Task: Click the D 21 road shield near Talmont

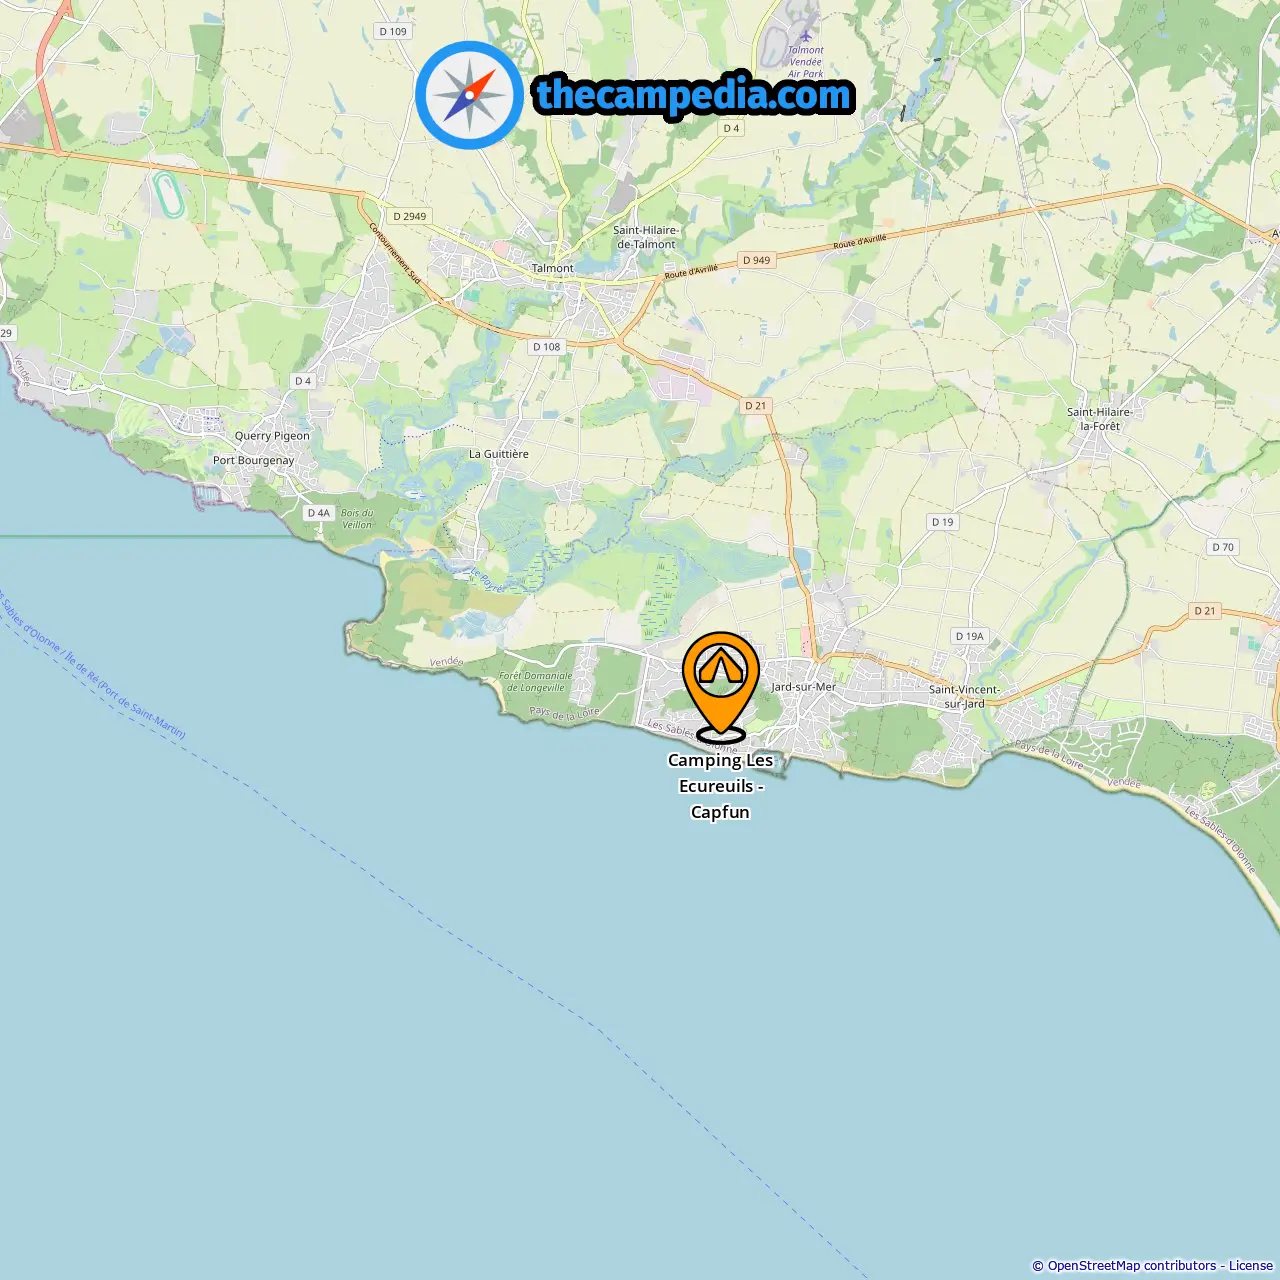Action: 755,406
